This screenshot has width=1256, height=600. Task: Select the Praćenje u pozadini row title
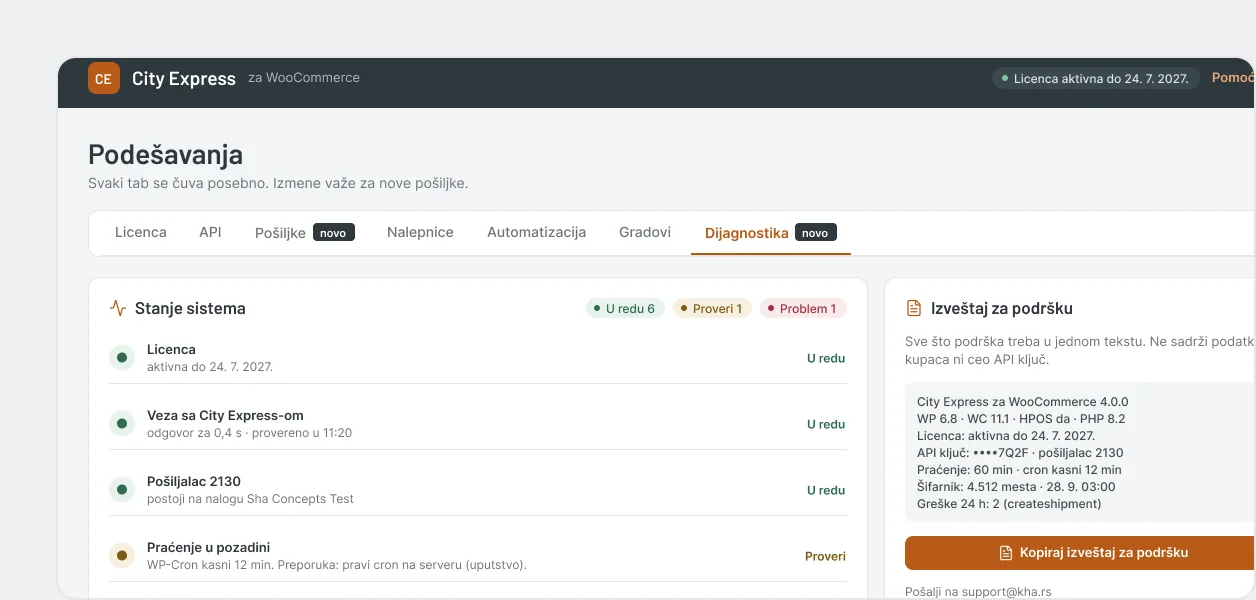point(208,547)
